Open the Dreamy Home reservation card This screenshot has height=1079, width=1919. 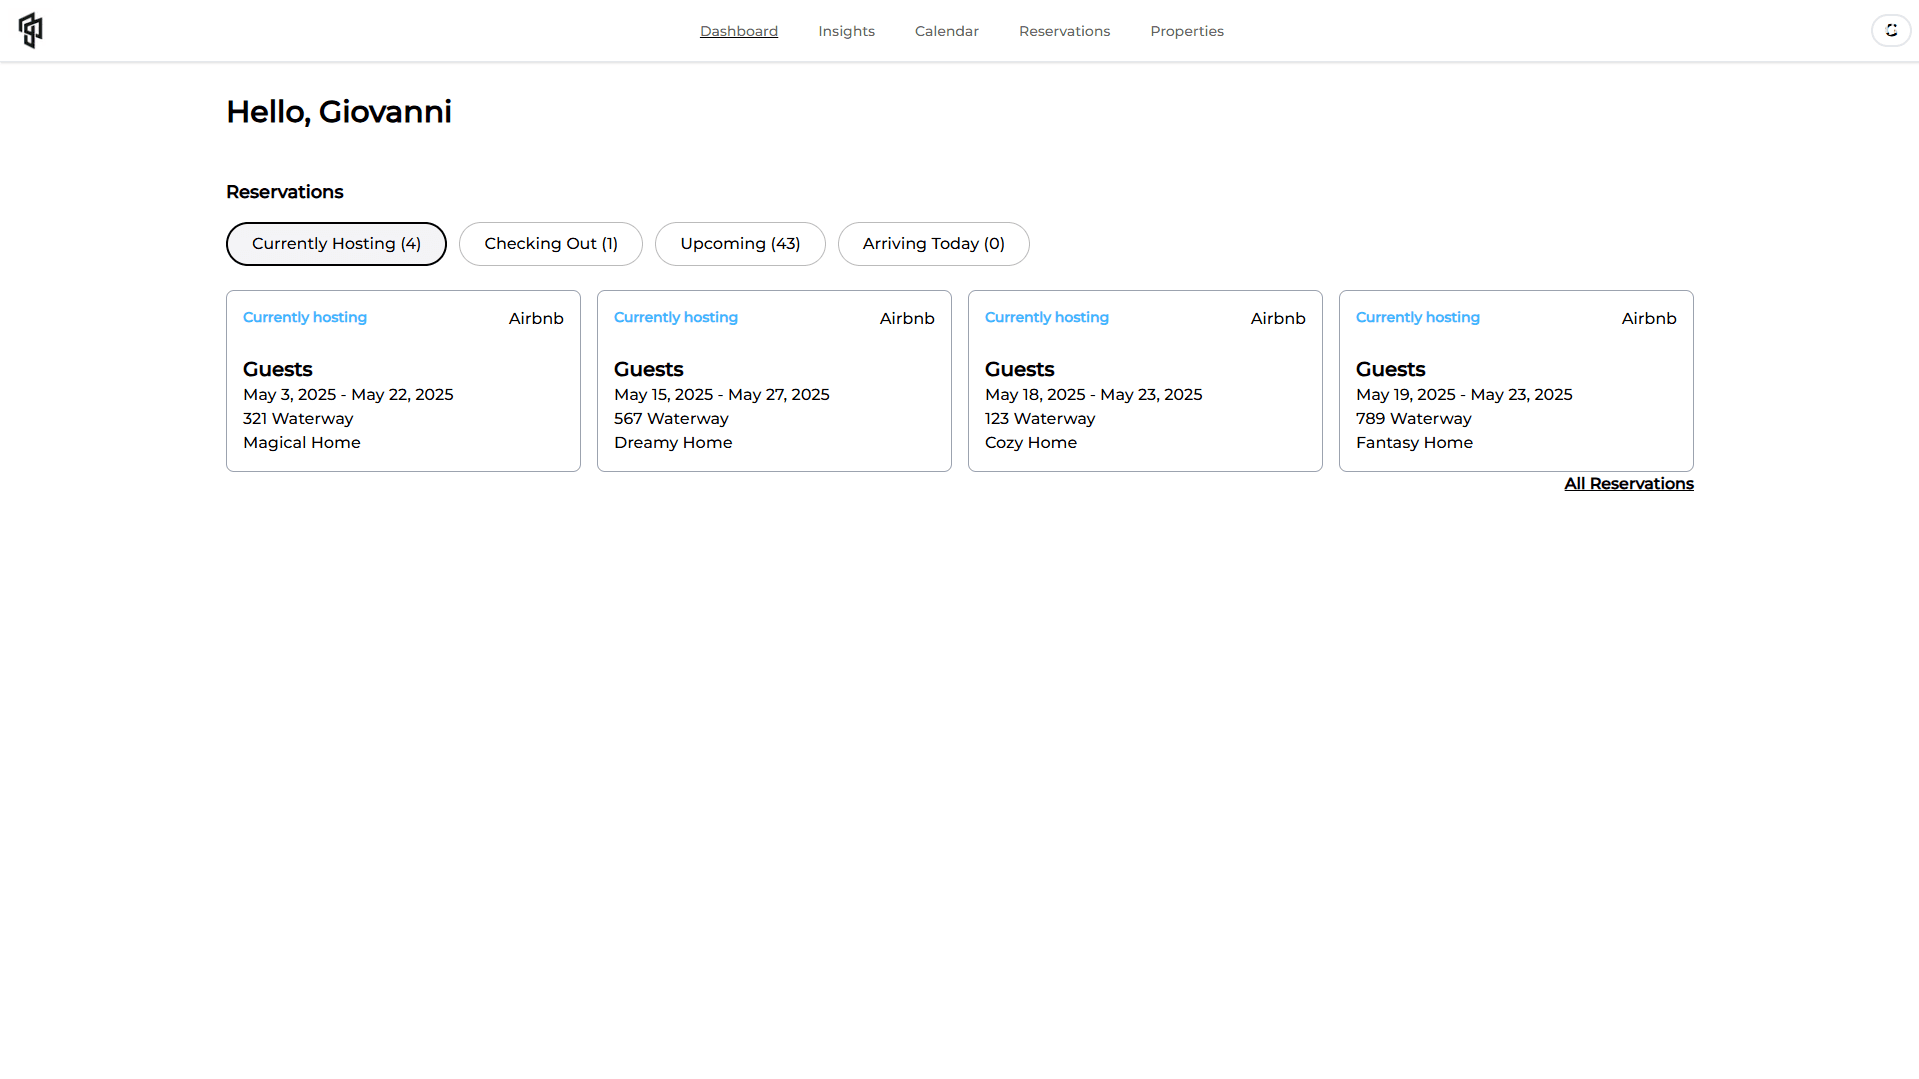click(774, 381)
